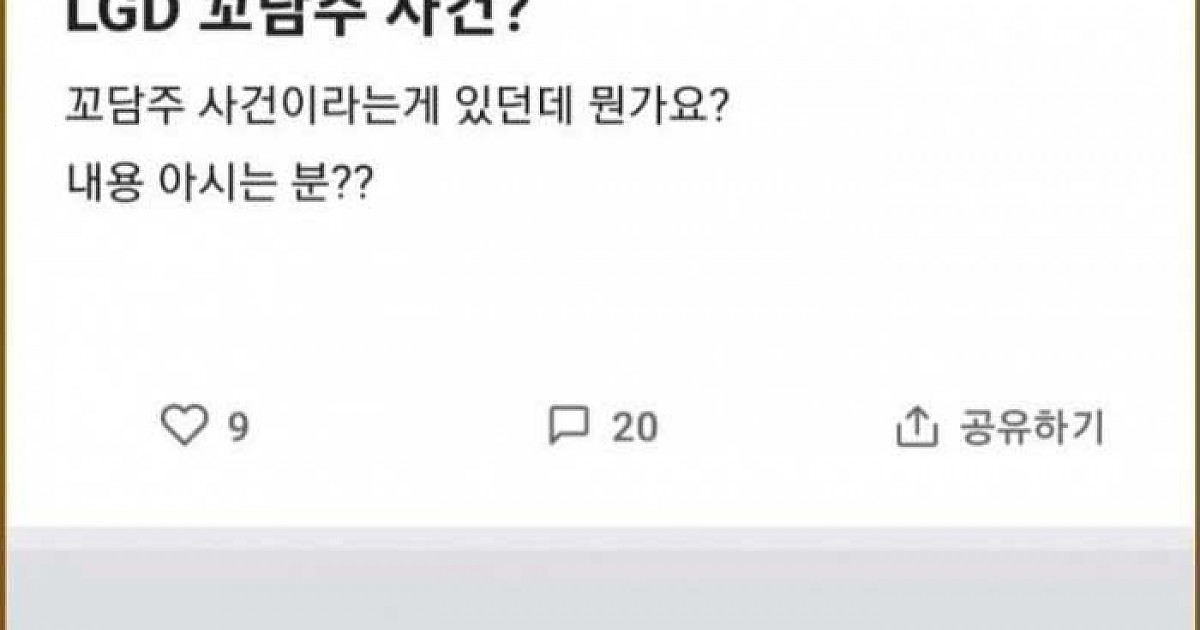The image size is (1200, 630).
Task: Click the blank white space above the action row
Action: coord(600,300)
